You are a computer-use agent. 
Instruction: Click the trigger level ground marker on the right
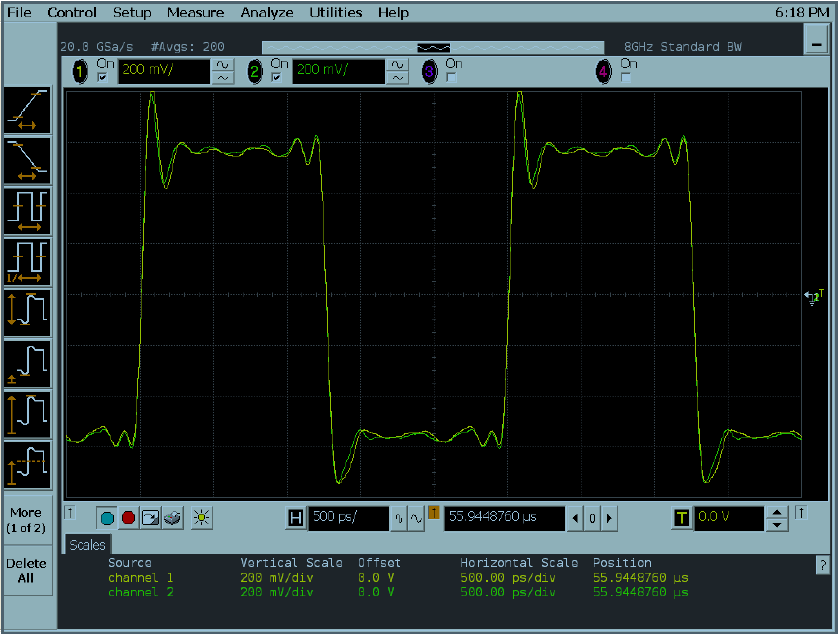814,297
